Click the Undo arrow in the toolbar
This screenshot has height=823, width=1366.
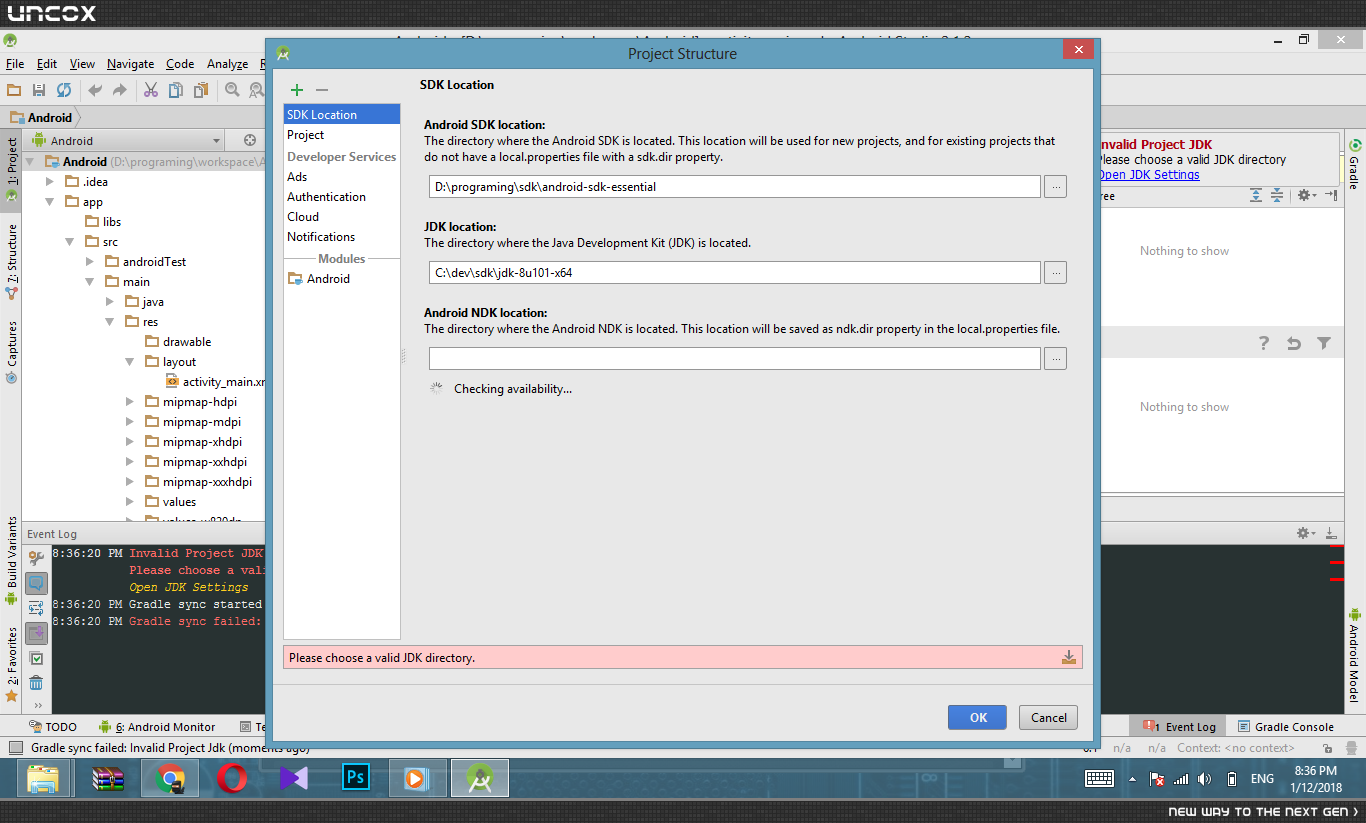pos(95,90)
